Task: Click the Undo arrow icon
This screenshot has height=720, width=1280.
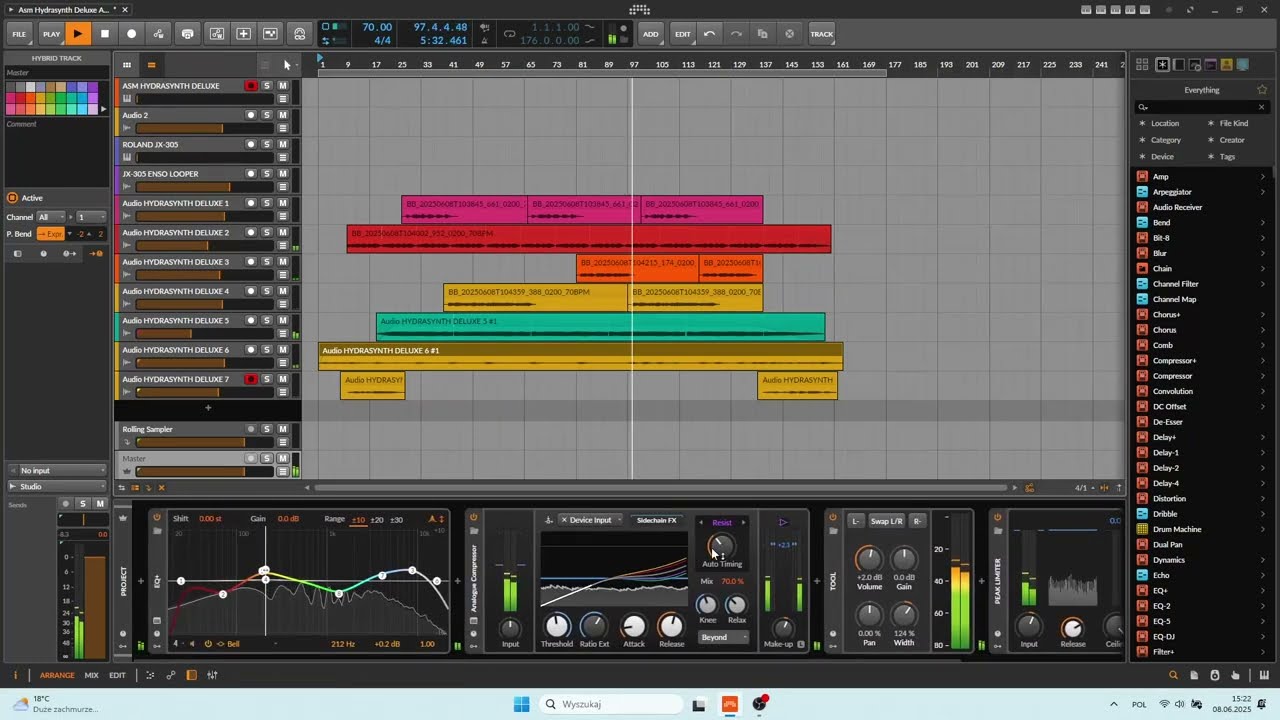Action: click(x=709, y=34)
